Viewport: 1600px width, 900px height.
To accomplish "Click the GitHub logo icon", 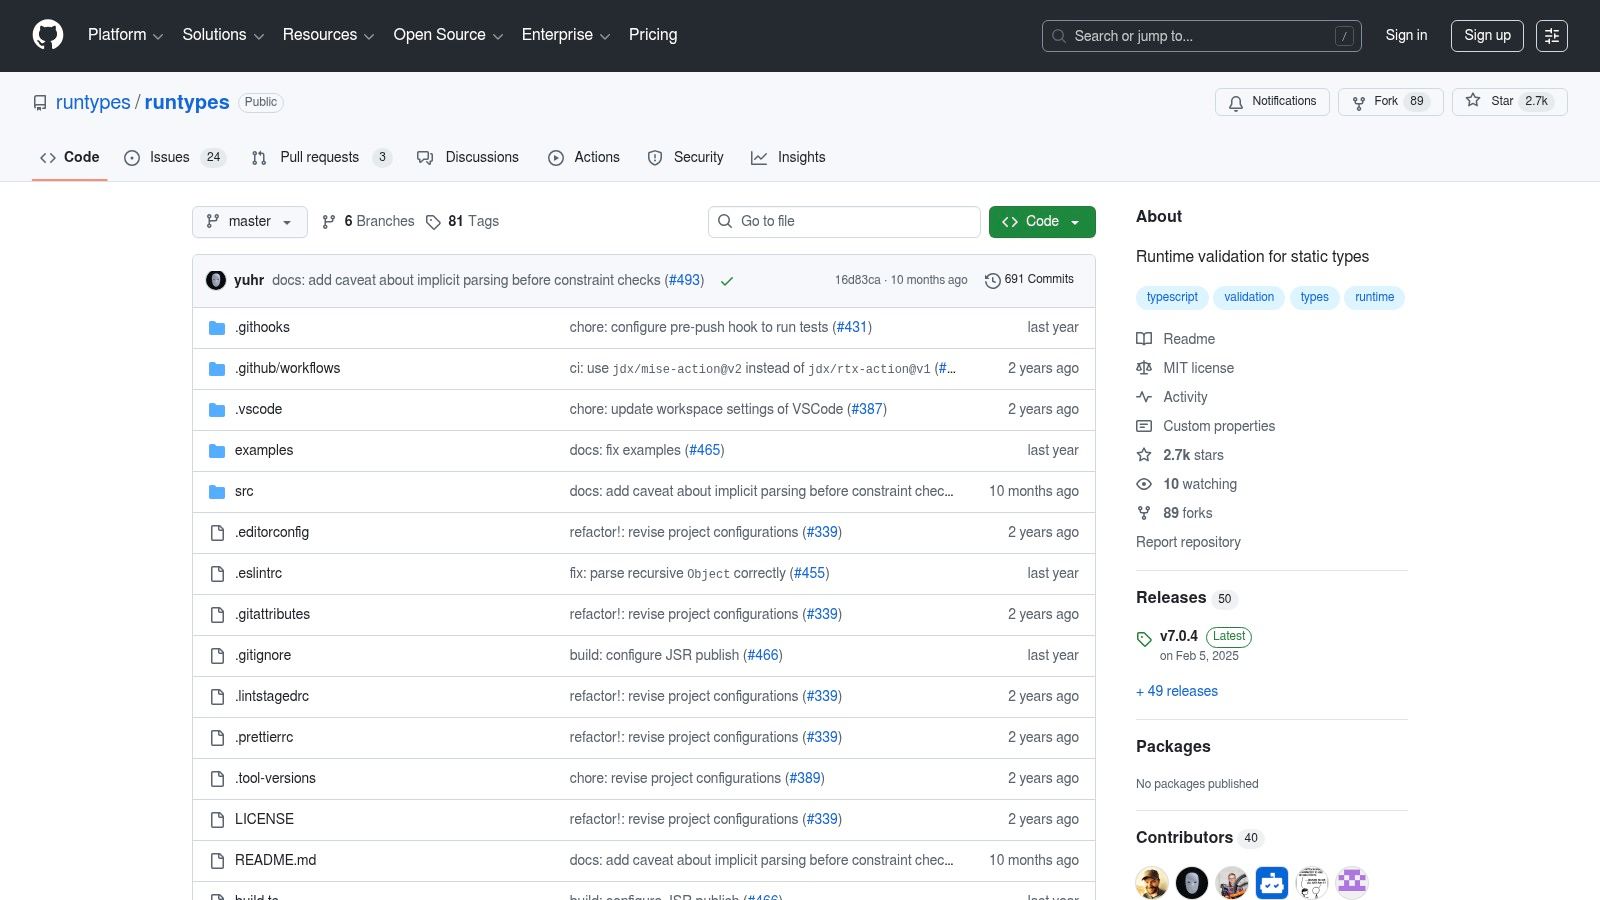I will [x=48, y=35].
